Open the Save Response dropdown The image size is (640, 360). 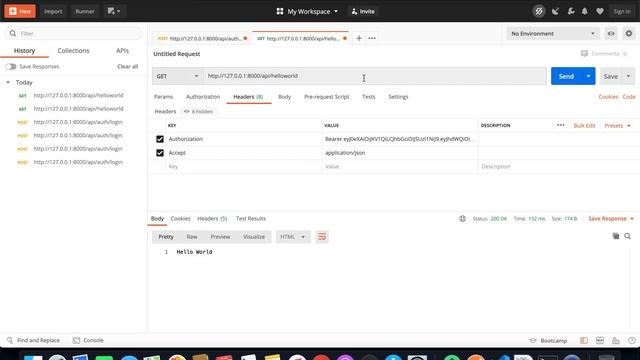pos(611,219)
